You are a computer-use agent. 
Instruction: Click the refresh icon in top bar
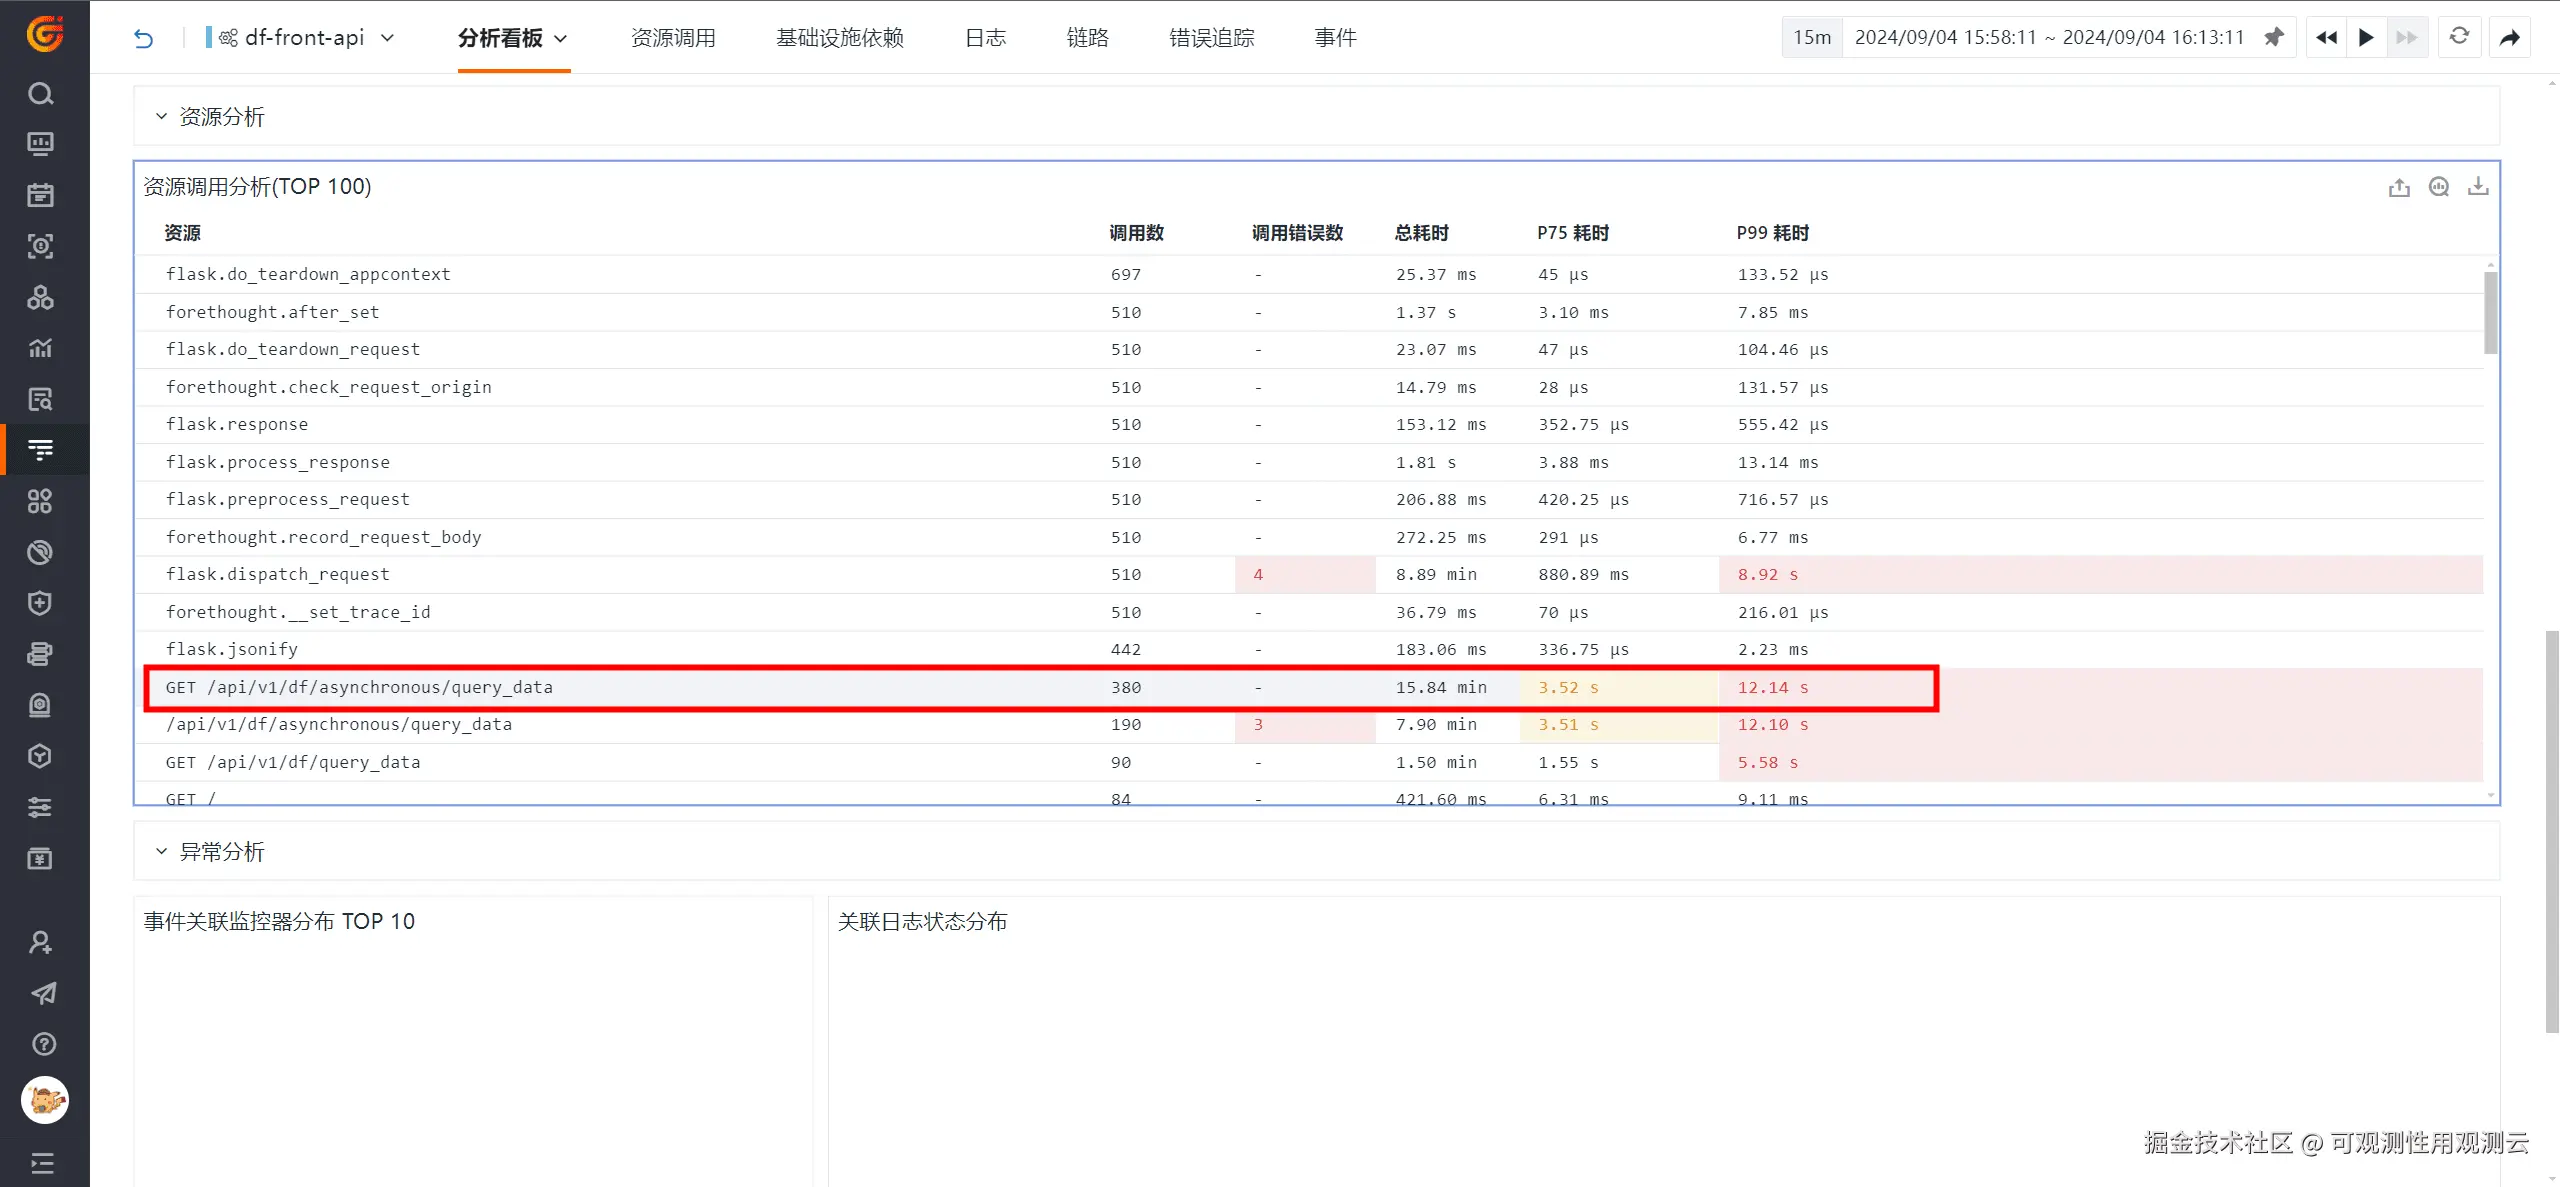pyautogui.click(x=2459, y=37)
